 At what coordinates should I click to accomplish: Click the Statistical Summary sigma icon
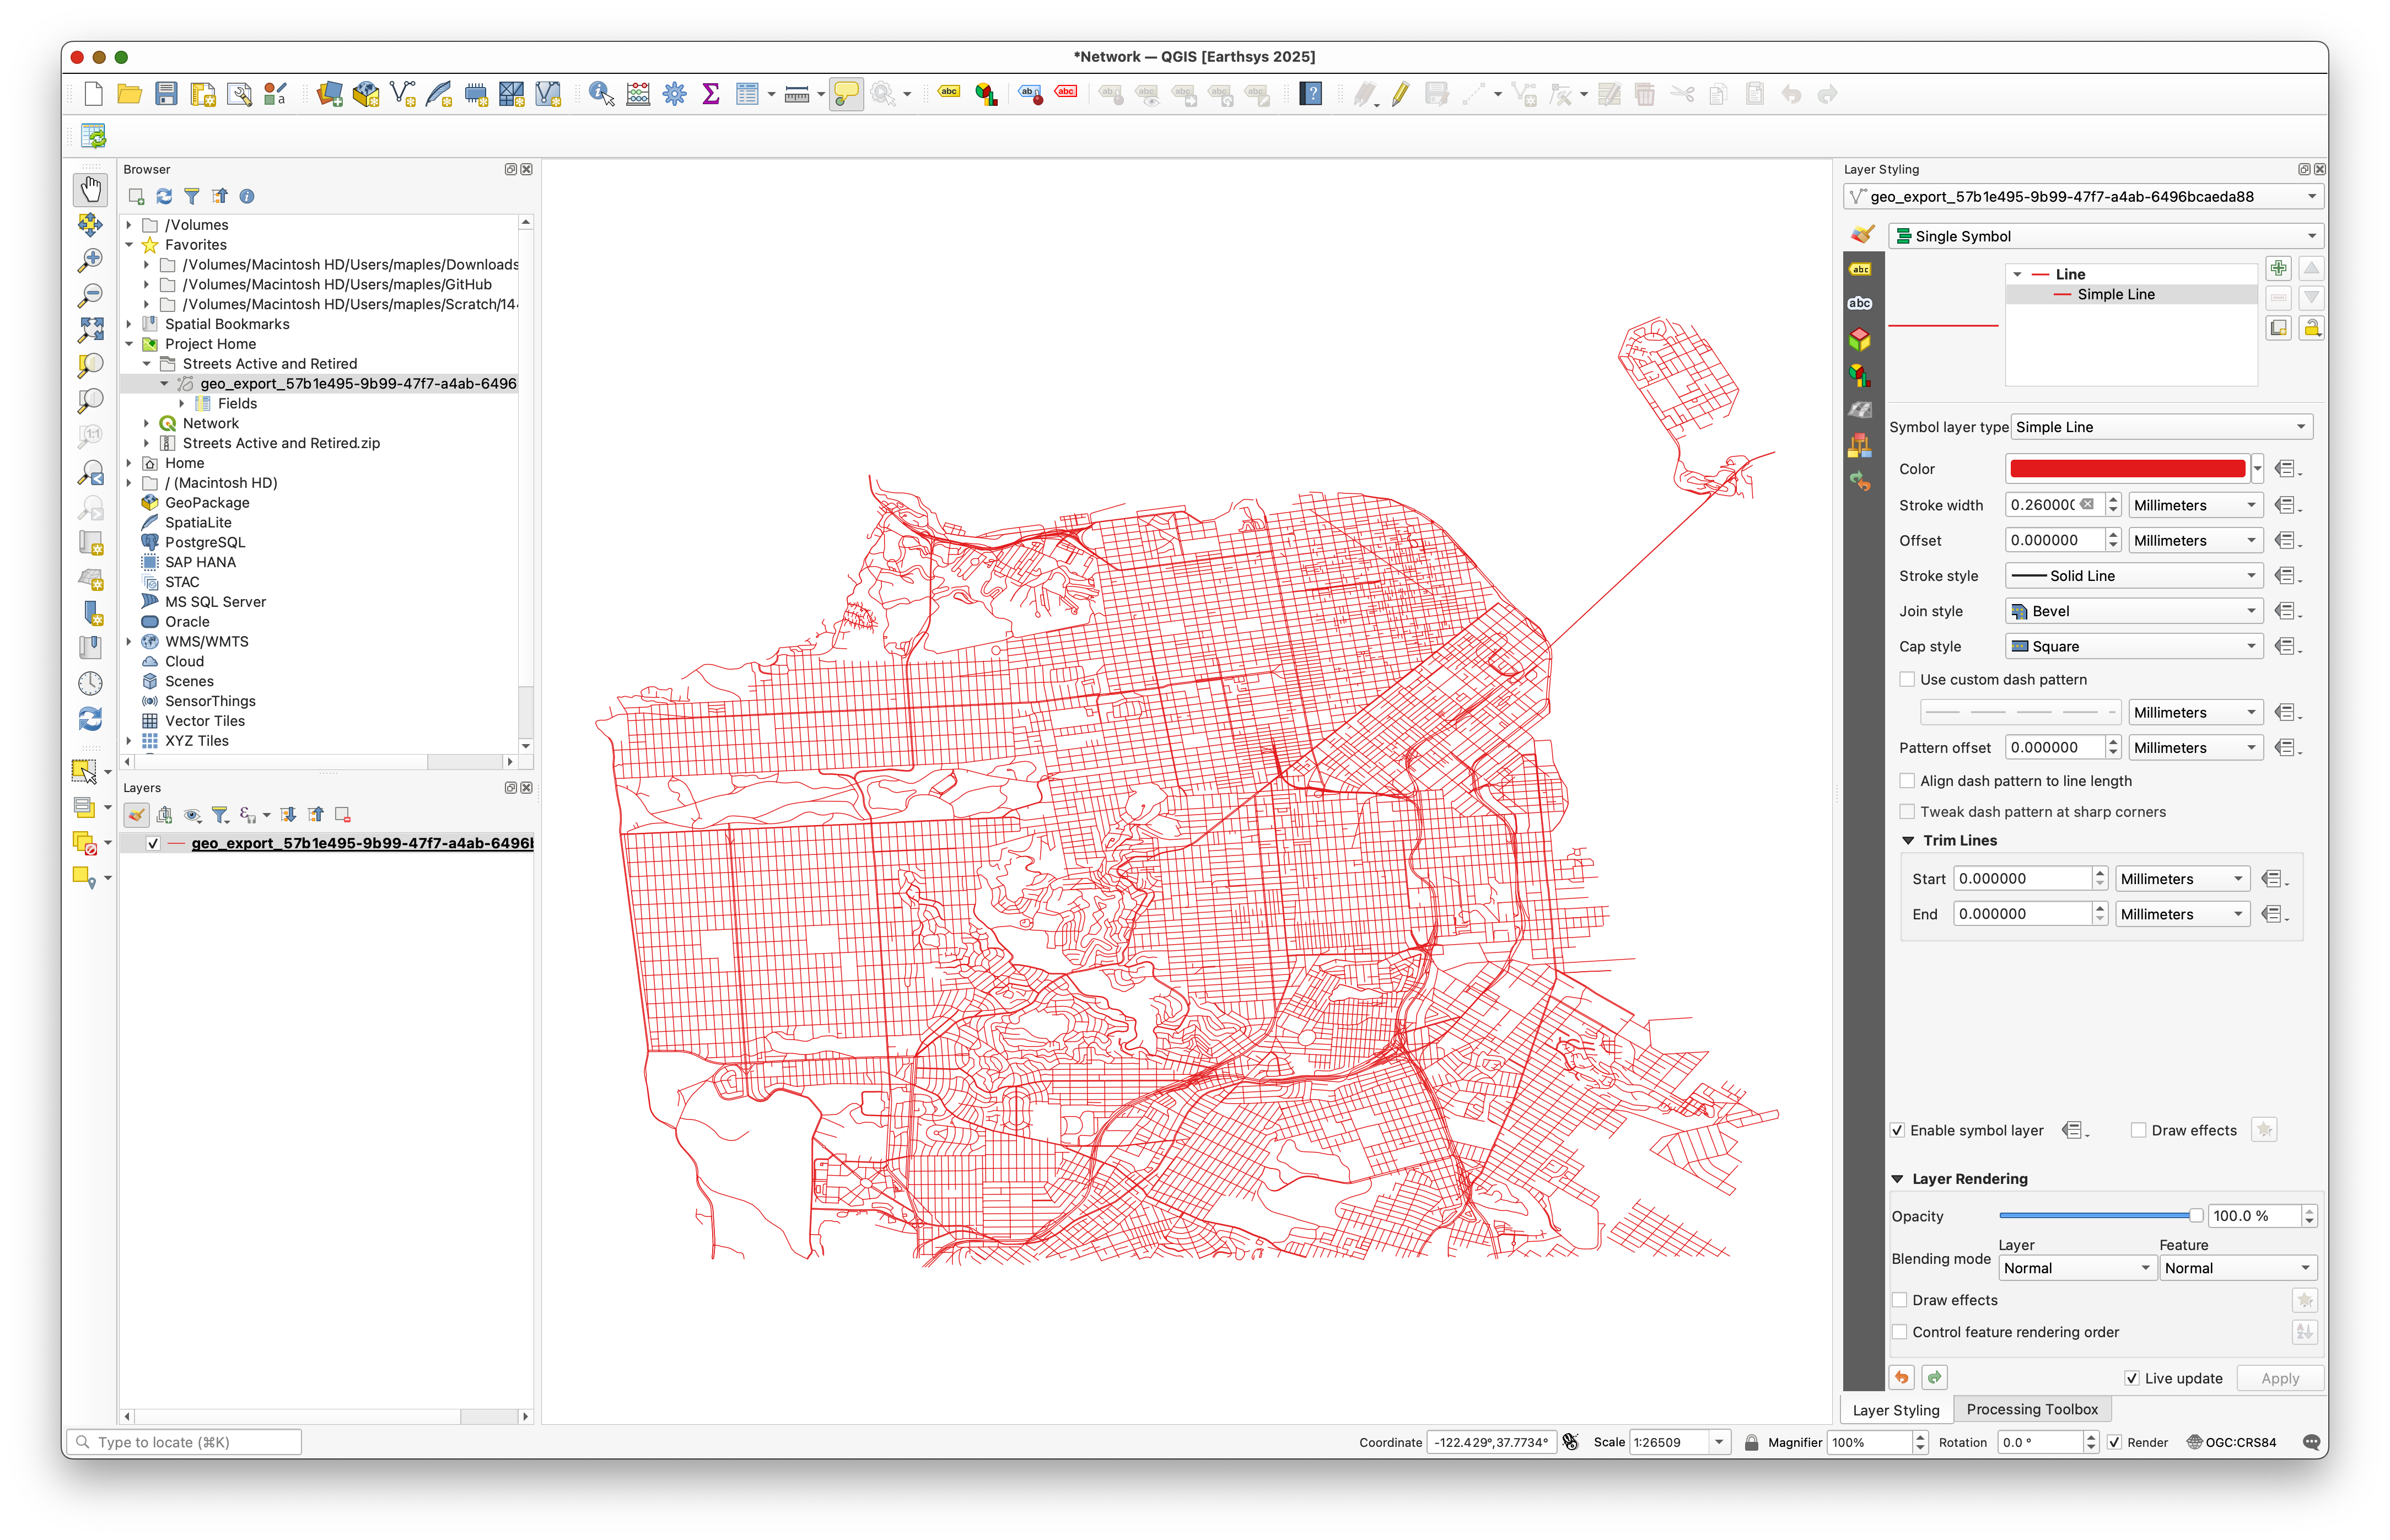711,94
